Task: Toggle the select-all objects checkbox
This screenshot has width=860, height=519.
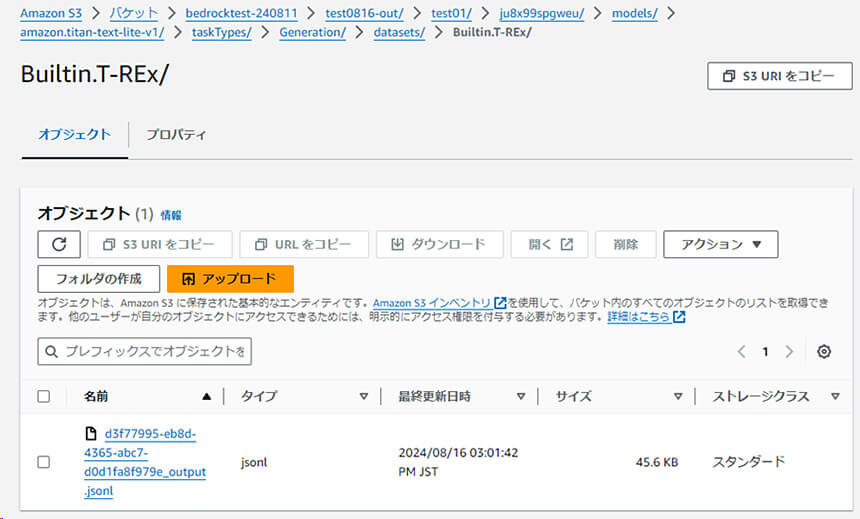Action: coord(44,397)
